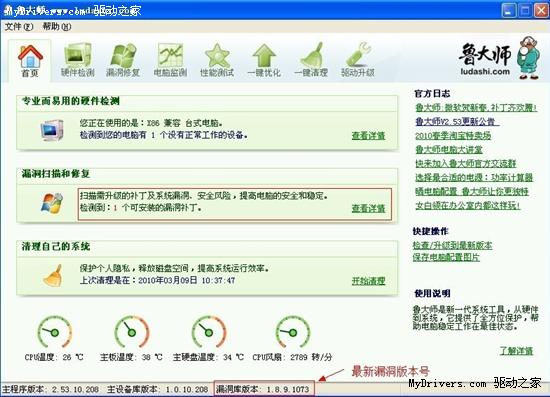Click the 主板温度: 38 ℃ label
Screen dimensions: 550x397
[x=131, y=357]
